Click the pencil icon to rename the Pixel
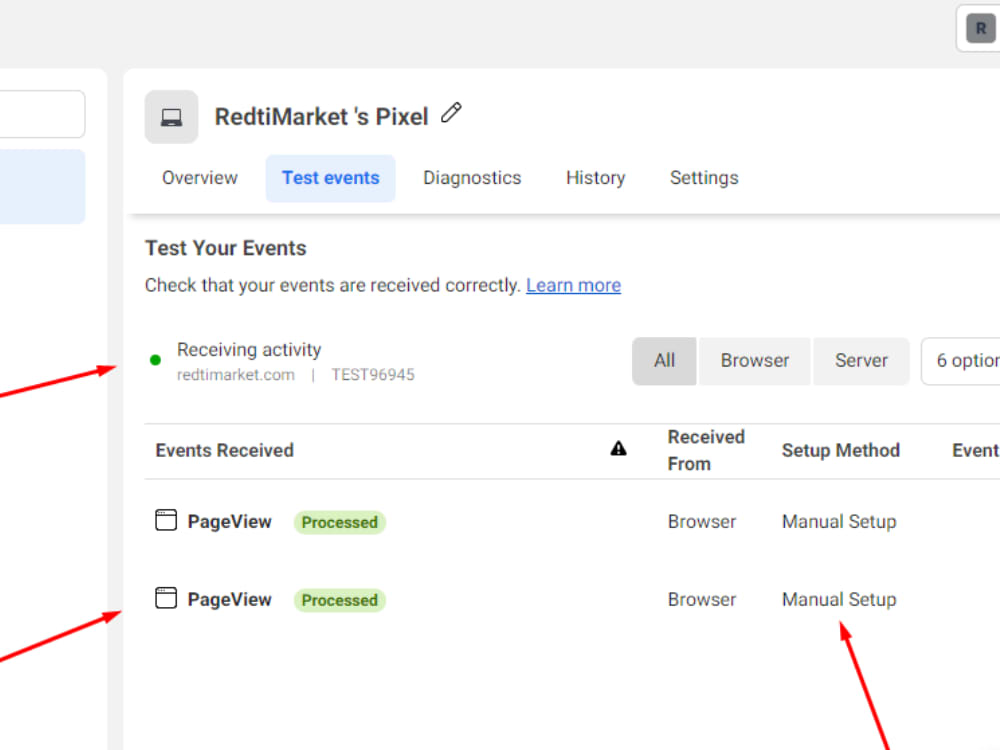 [451, 113]
